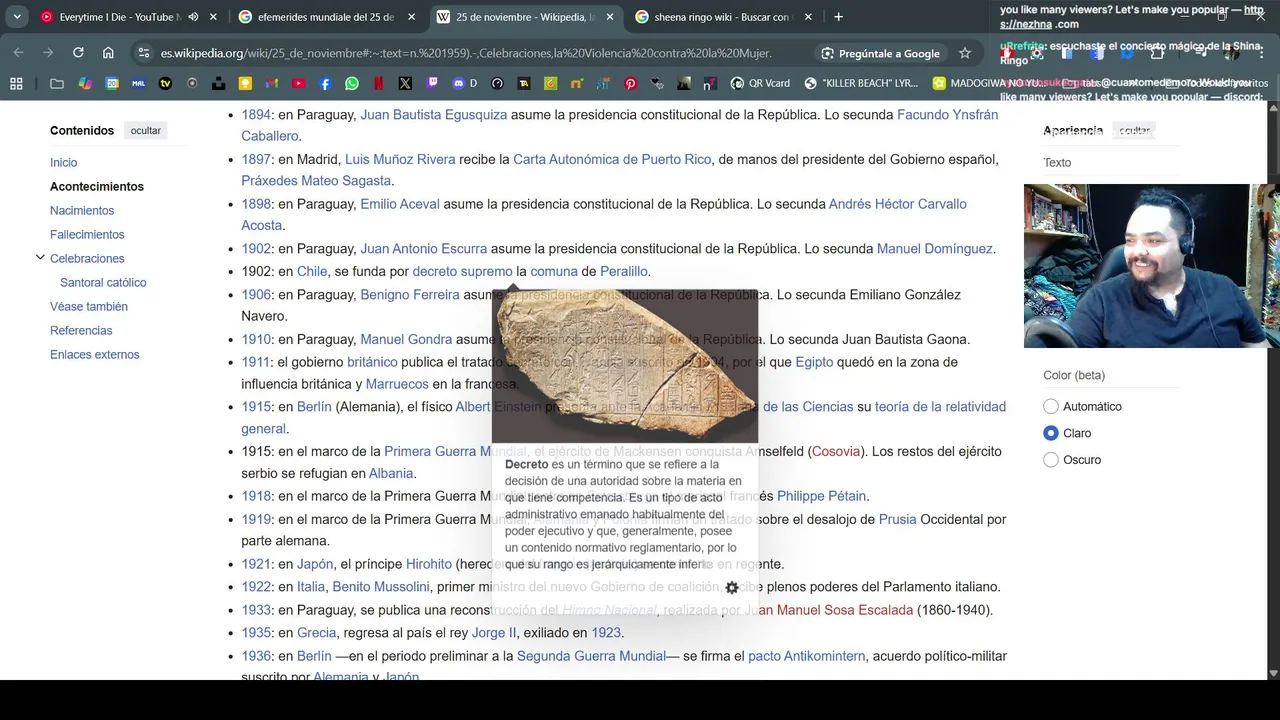Screen dimensions: 1280x720
Task: Click the Pregúntale a Google button
Action: pos(881,53)
